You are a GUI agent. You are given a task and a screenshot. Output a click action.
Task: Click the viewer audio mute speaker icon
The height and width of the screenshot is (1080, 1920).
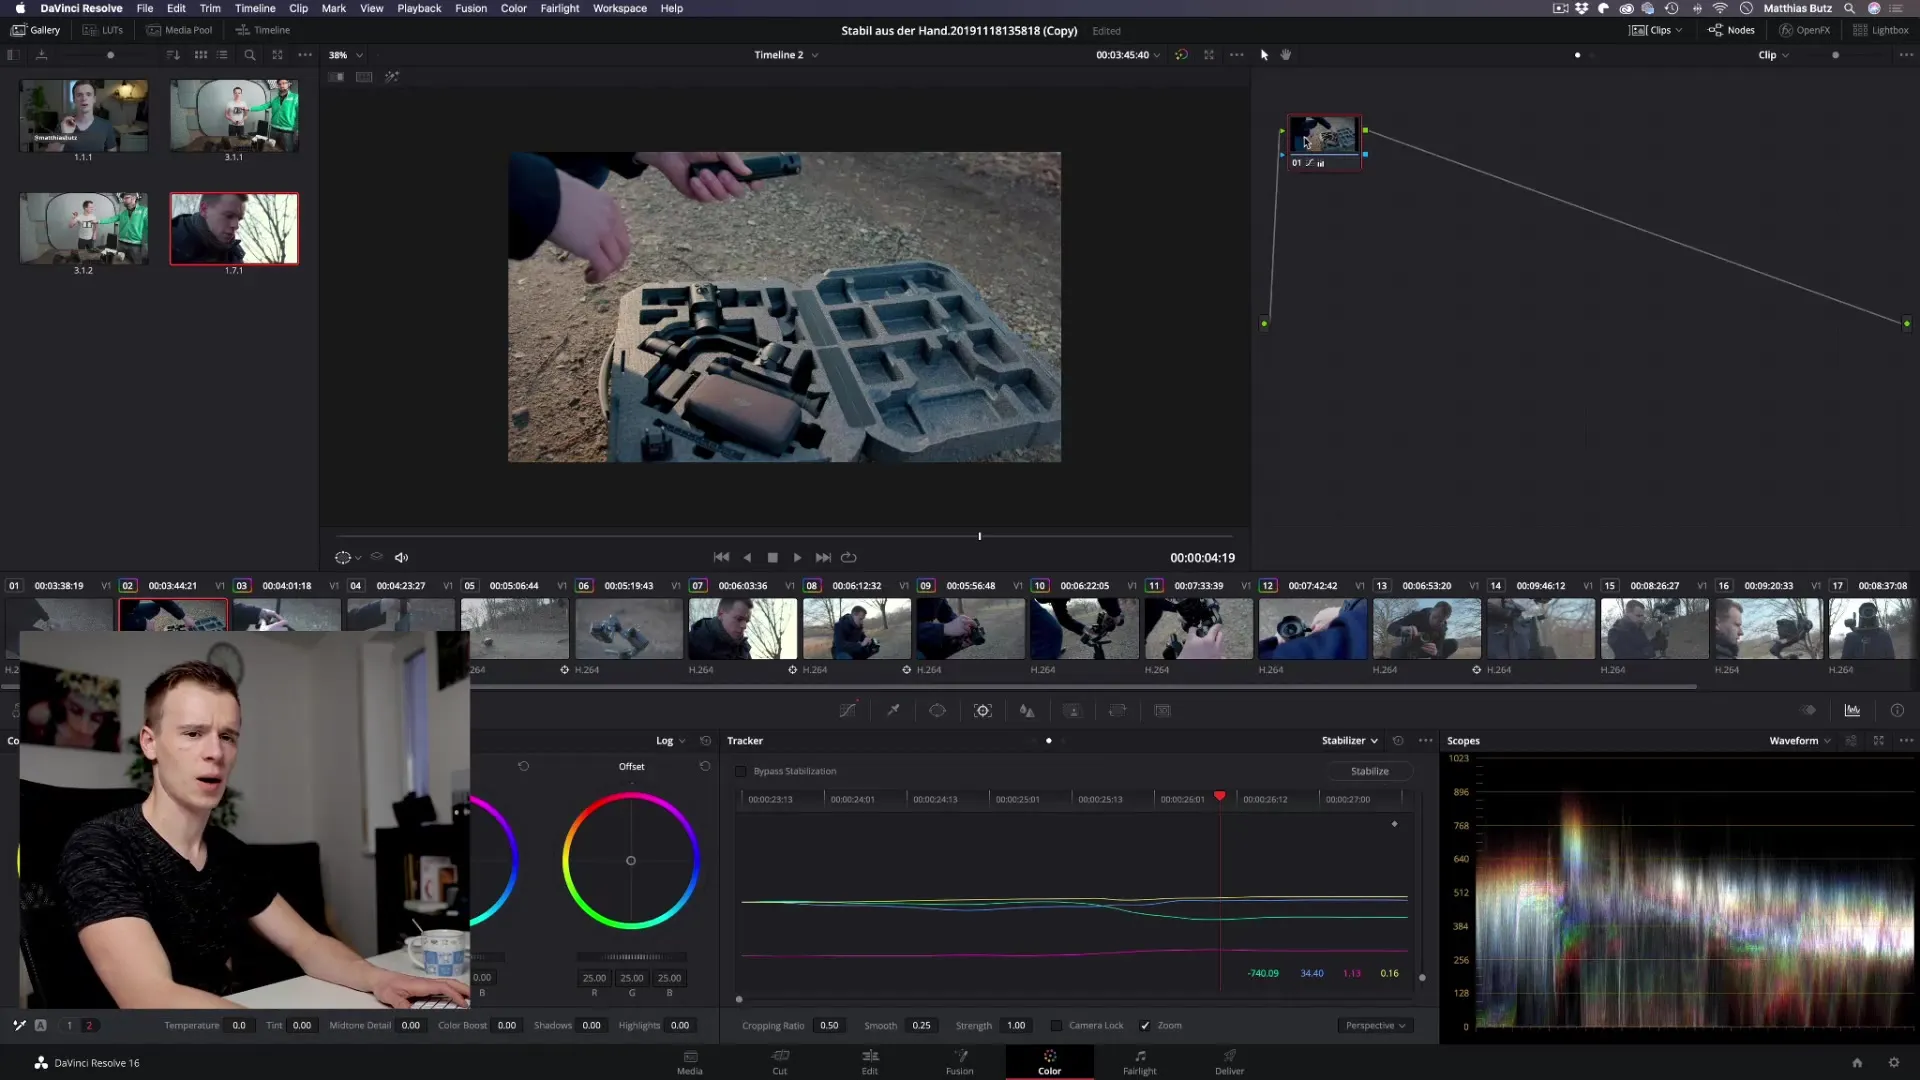coord(401,558)
